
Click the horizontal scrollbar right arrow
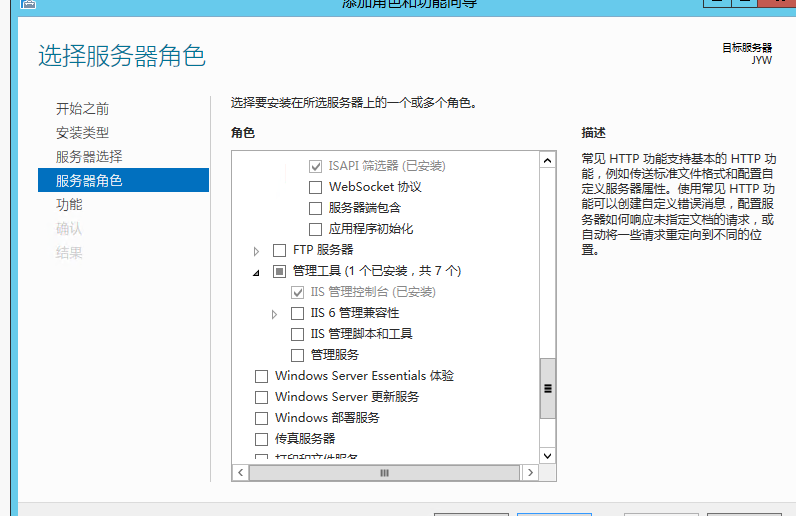tap(531, 471)
